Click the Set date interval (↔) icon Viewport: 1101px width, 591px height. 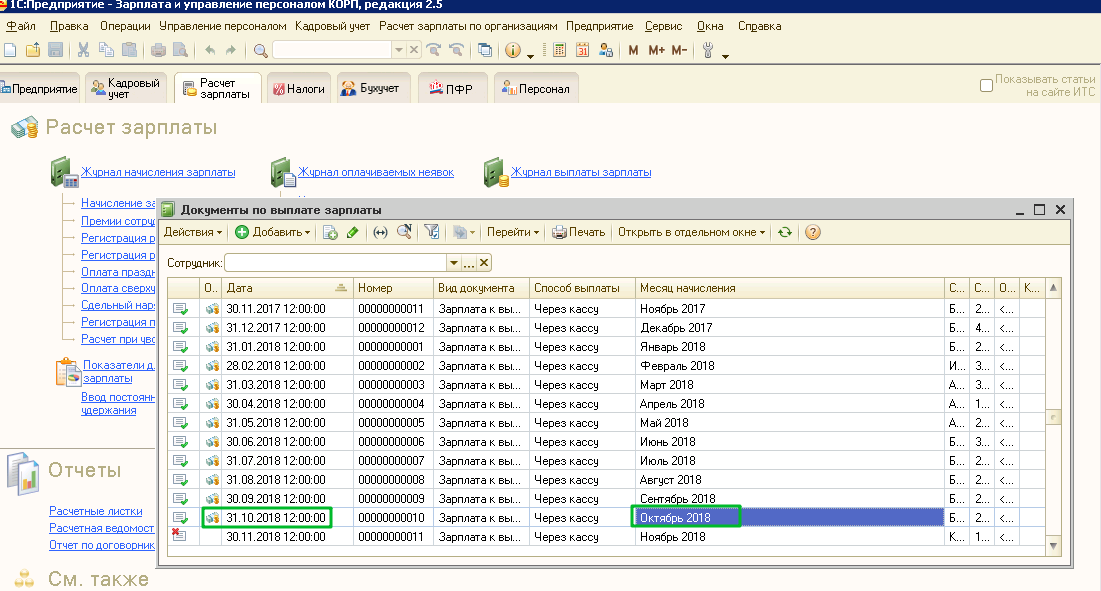(x=380, y=232)
